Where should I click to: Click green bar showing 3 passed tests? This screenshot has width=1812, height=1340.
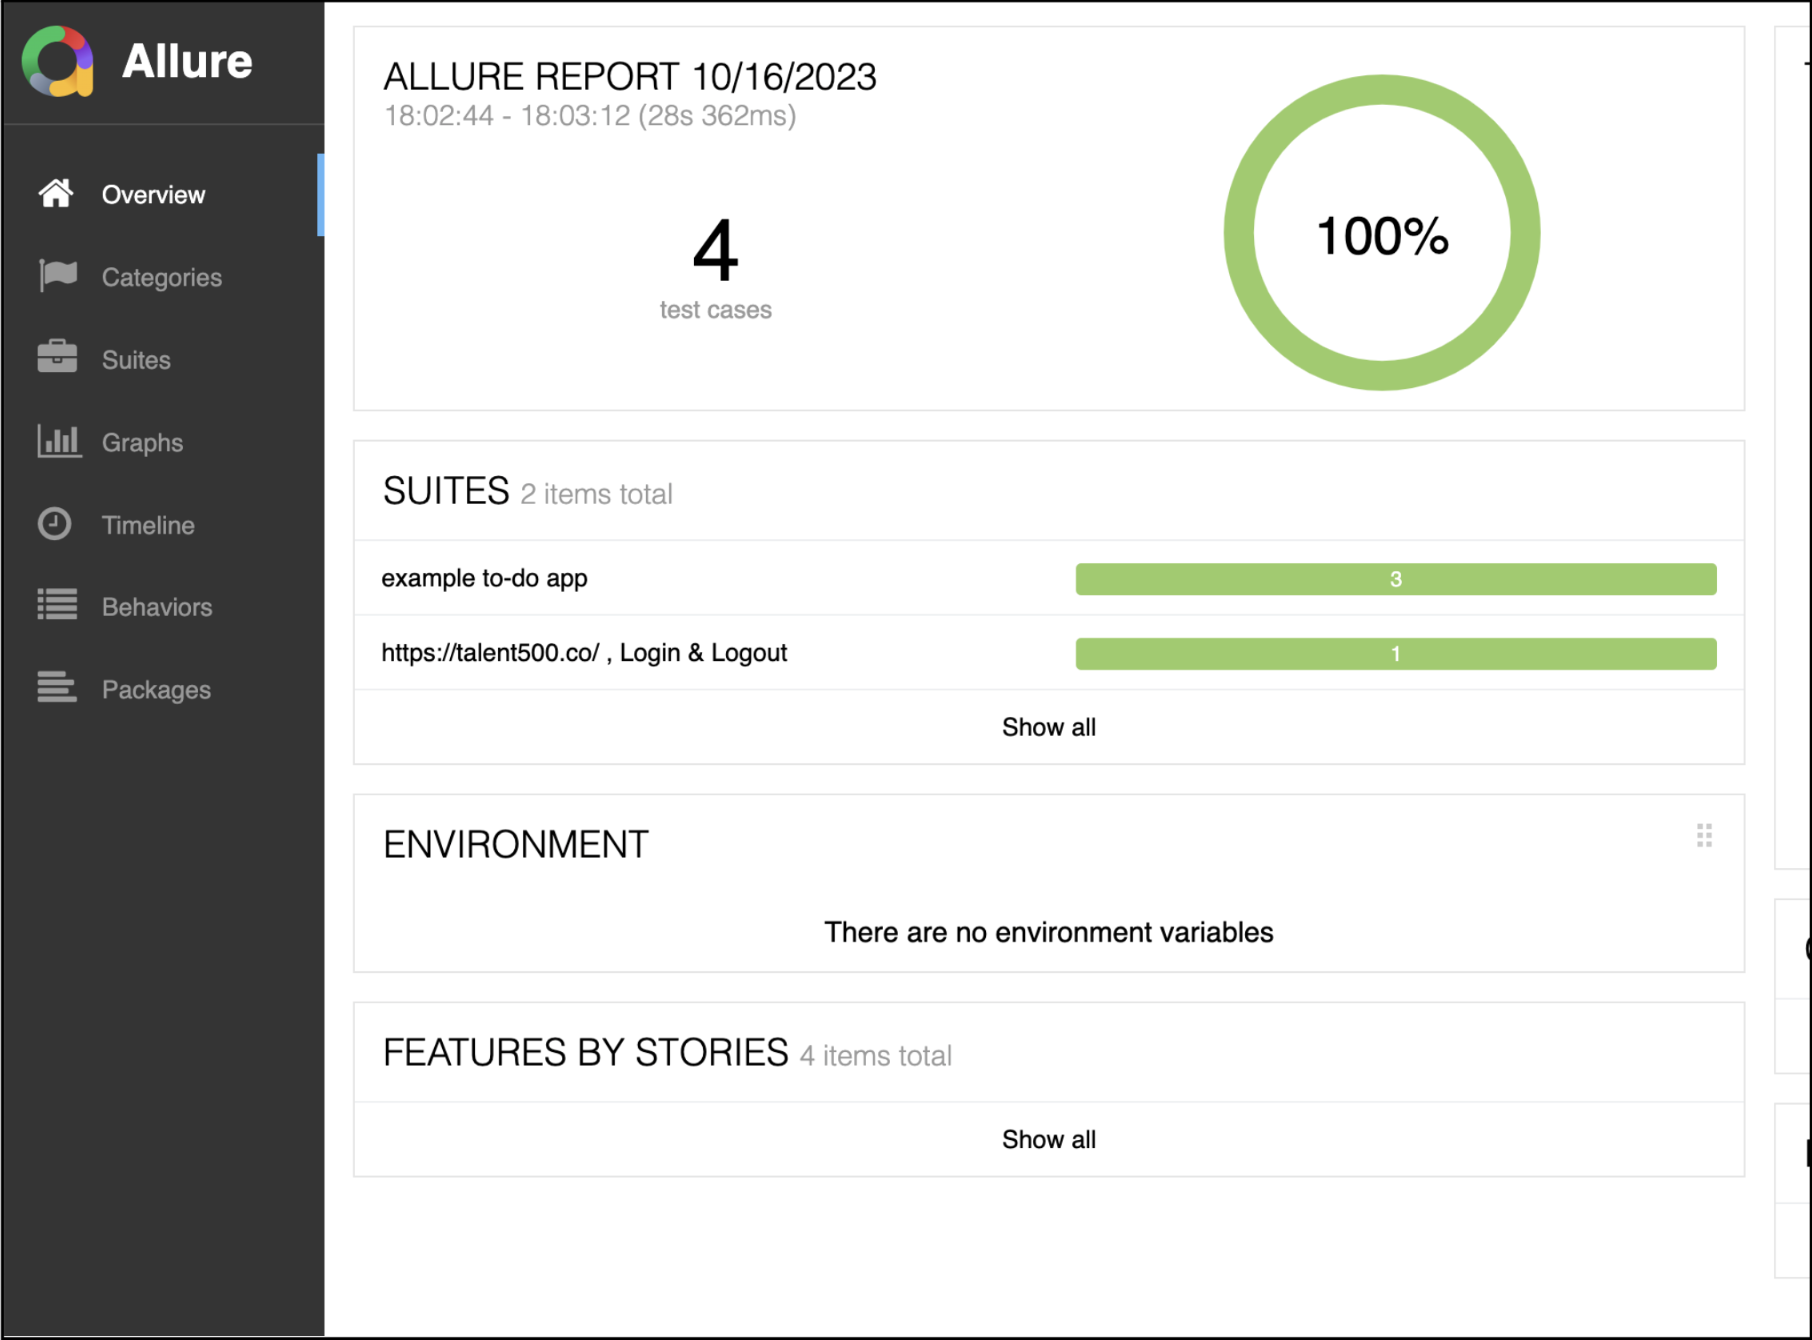pyautogui.click(x=1395, y=579)
